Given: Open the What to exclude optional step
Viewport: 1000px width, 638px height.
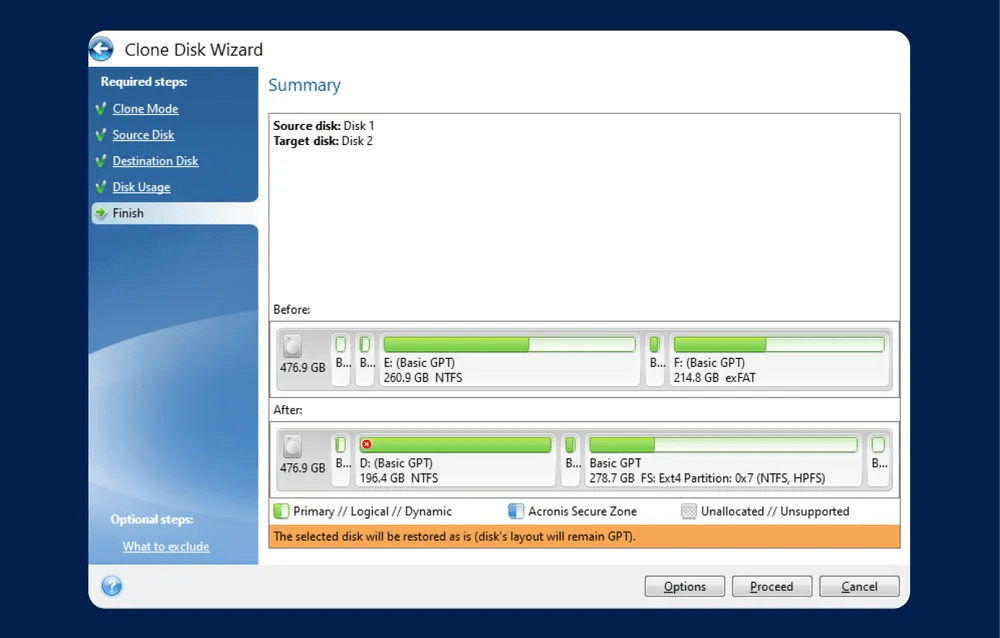Looking at the screenshot, I should coord(166,546).
